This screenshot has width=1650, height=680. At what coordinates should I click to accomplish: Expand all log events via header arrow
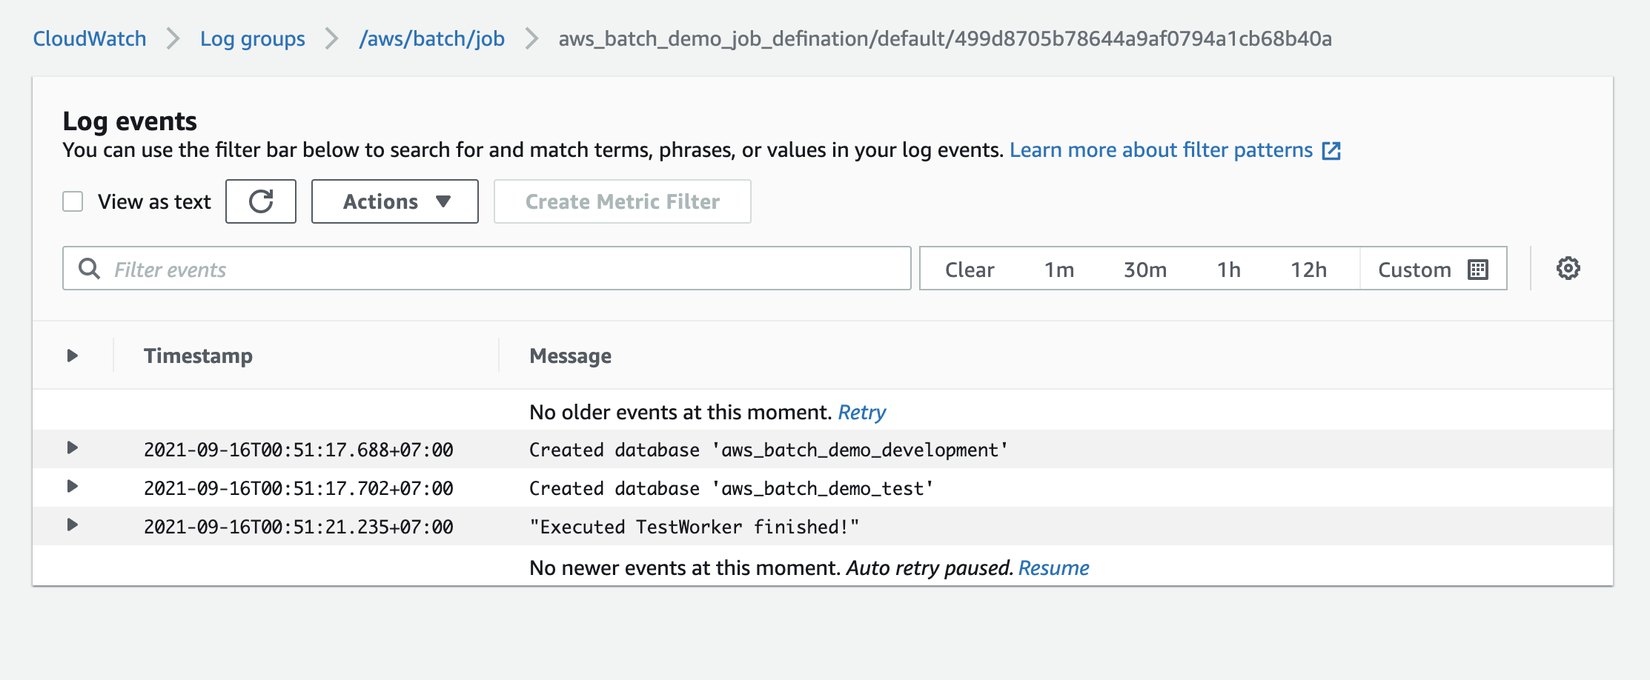[x=72, y=356]
